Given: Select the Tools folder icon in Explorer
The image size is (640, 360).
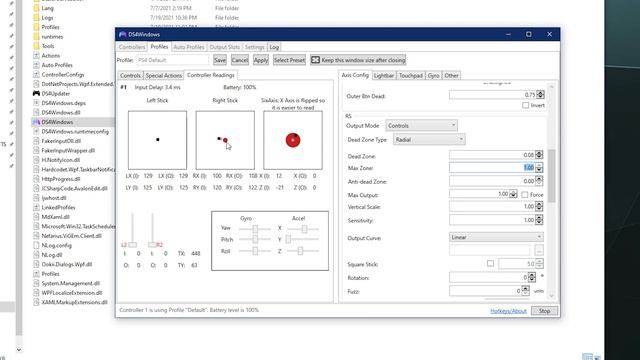Looking at the screenshot, I should pyautogui.click(x=36, y=46).
